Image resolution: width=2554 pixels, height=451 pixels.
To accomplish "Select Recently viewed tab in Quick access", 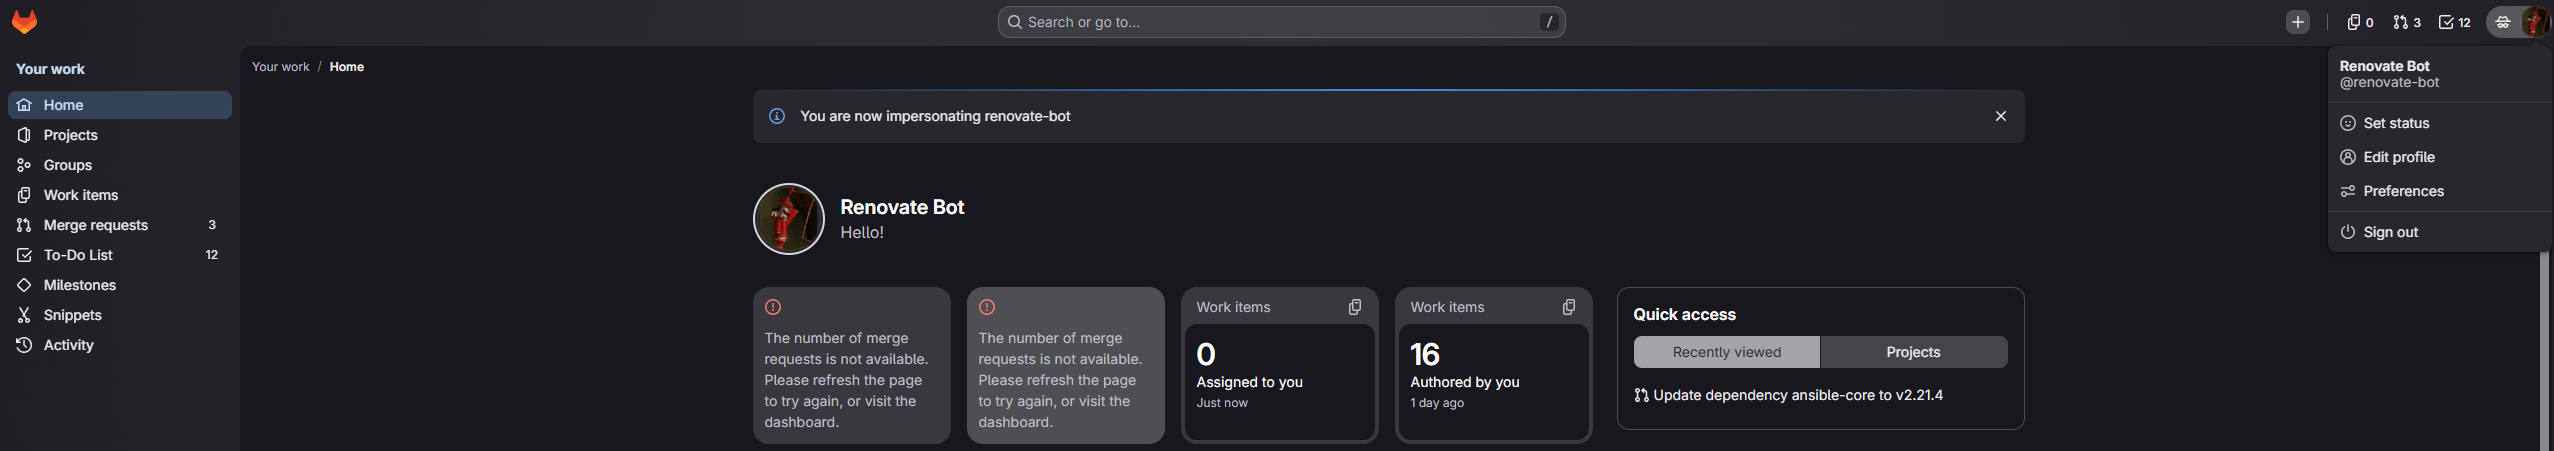I will pos(1726,352).
